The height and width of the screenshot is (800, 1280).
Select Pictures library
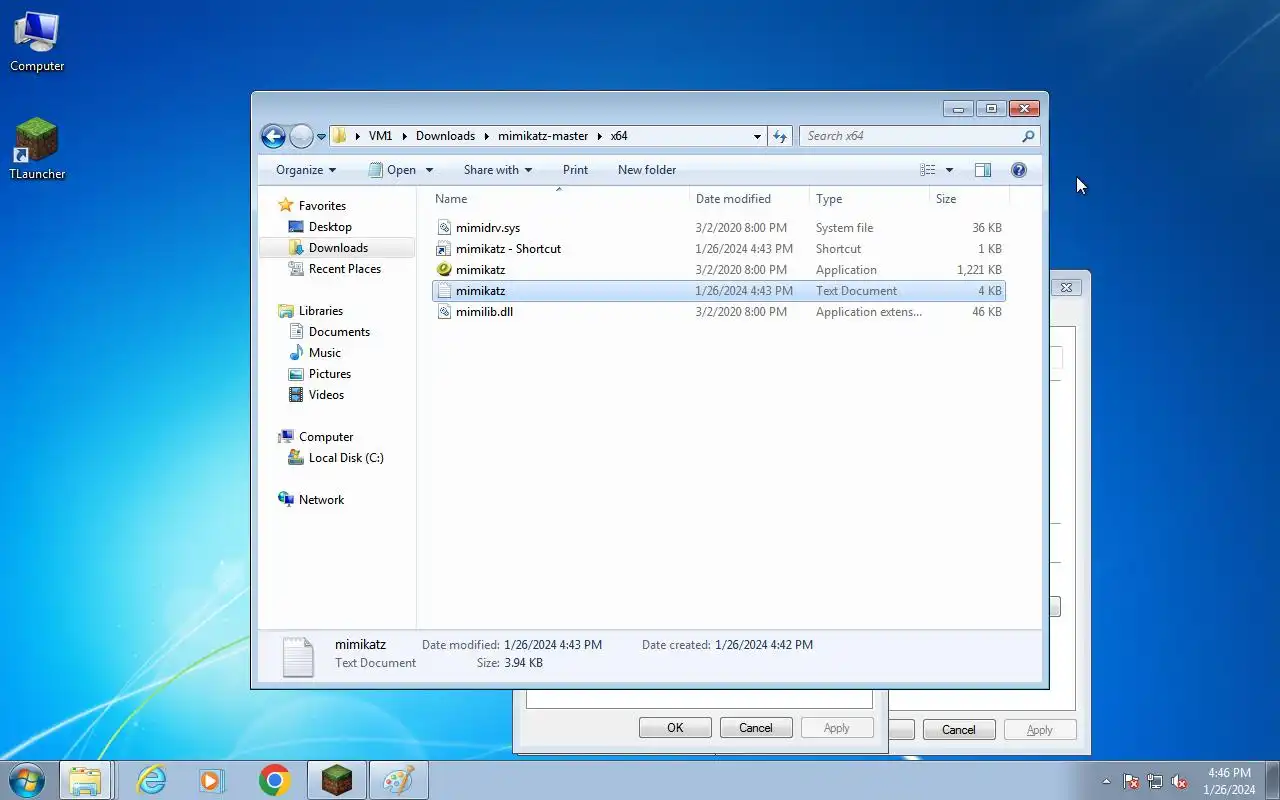[330, 374]
